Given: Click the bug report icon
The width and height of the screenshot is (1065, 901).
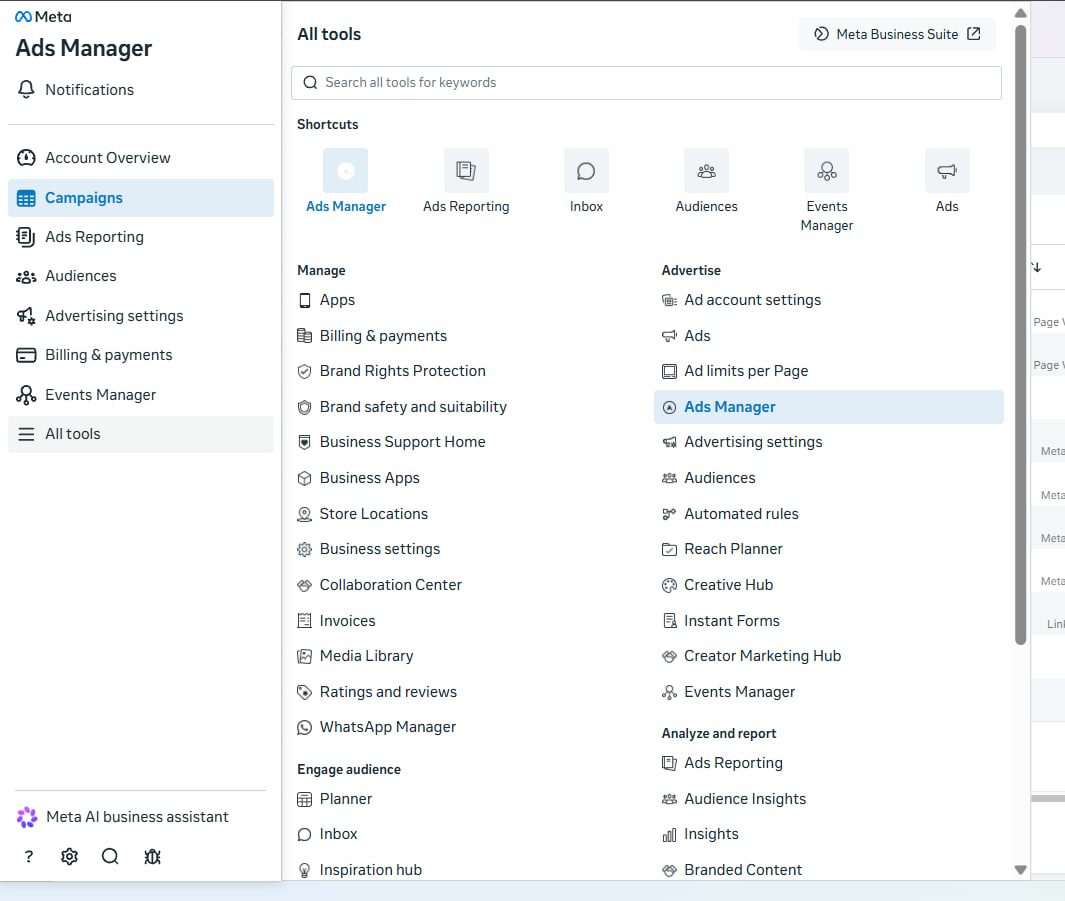Looking at the screenshot, I should 152,857.
